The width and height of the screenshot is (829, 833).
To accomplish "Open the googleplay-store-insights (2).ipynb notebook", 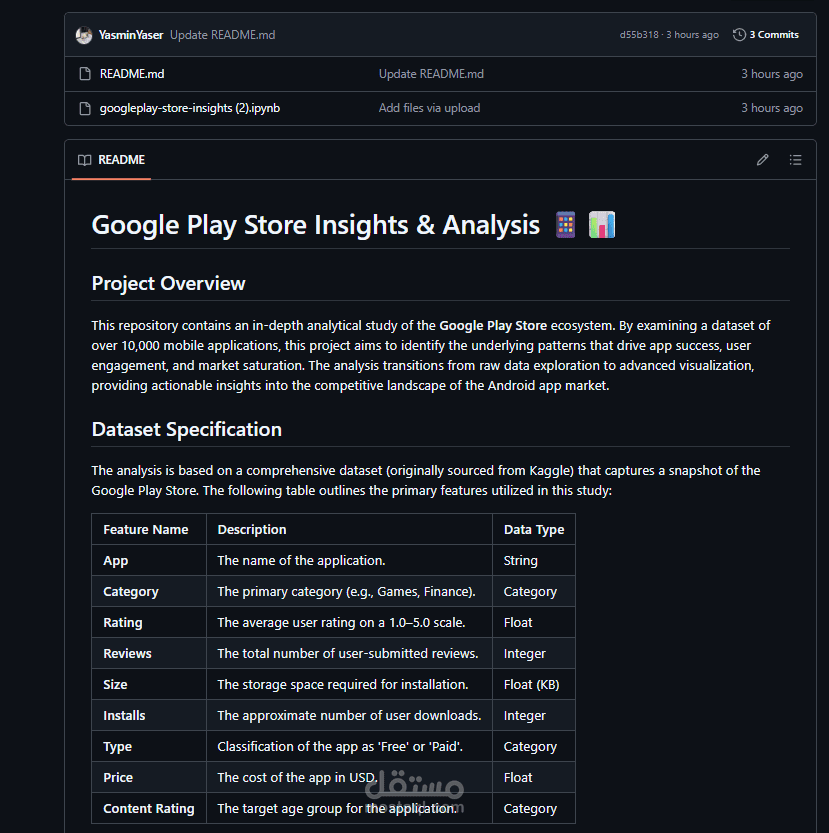I will point(189,107).
